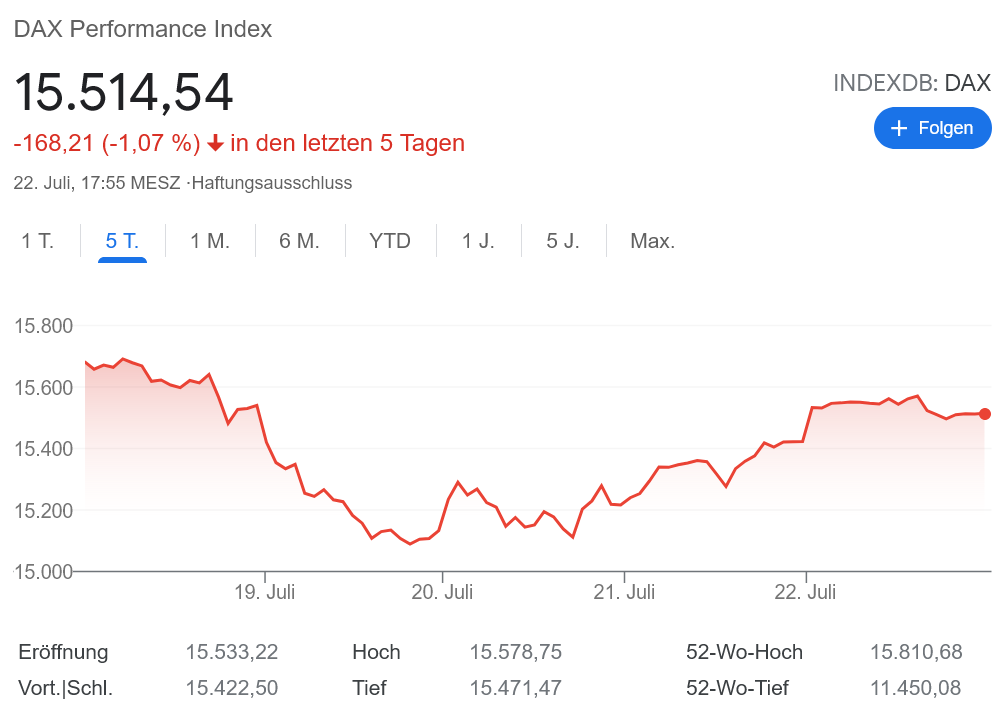This screenshot has height=728, width=1008.
Task: Click the DAX Performance Index title
Action: (142, 29)
